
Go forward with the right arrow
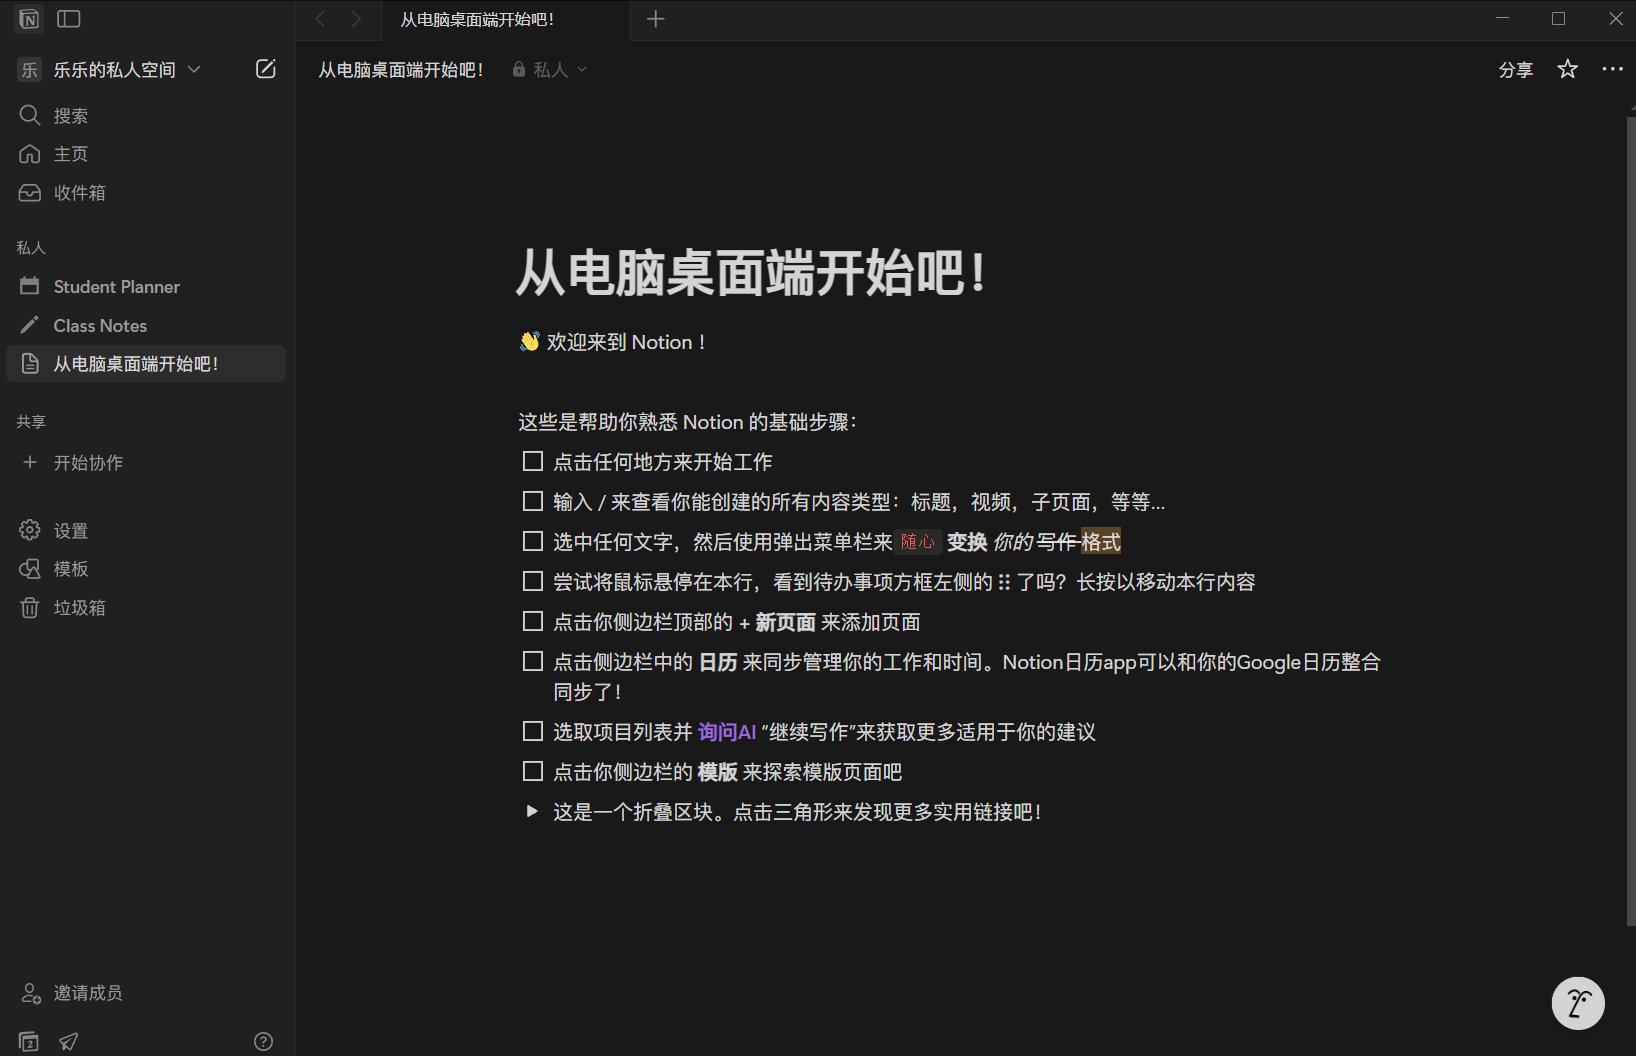(x=356, y=19)
